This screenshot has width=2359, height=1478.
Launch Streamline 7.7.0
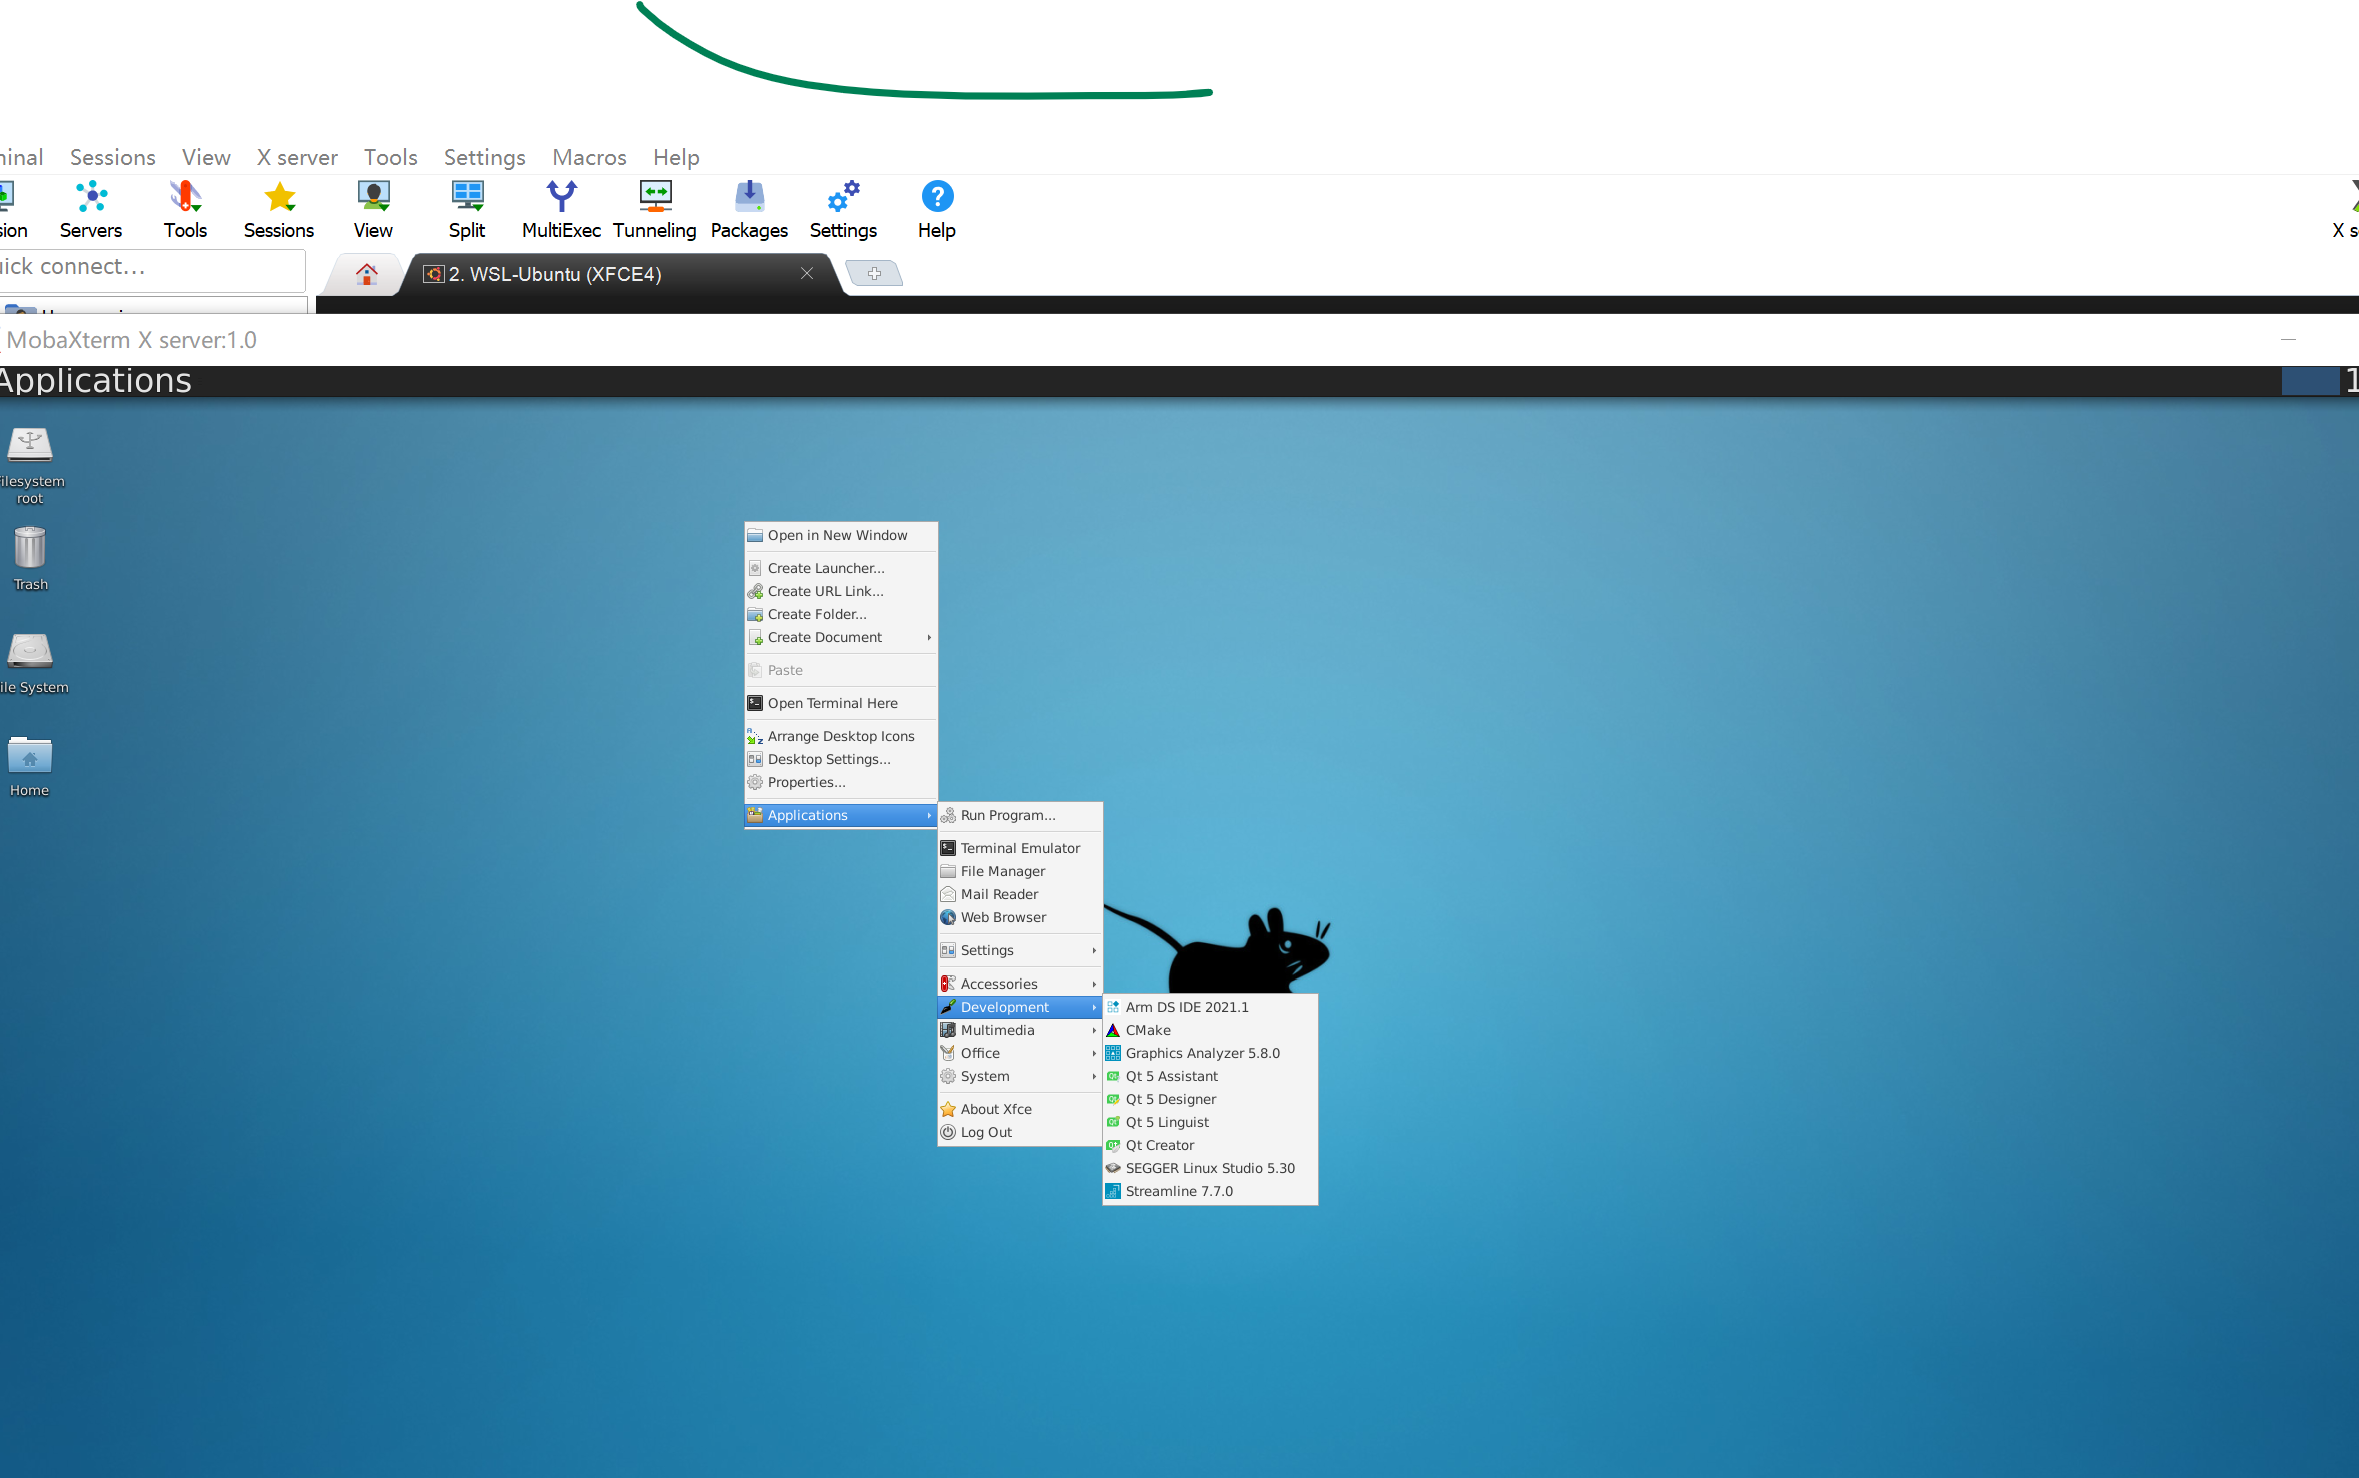pyautogui.click(x=1210, y=1191)
